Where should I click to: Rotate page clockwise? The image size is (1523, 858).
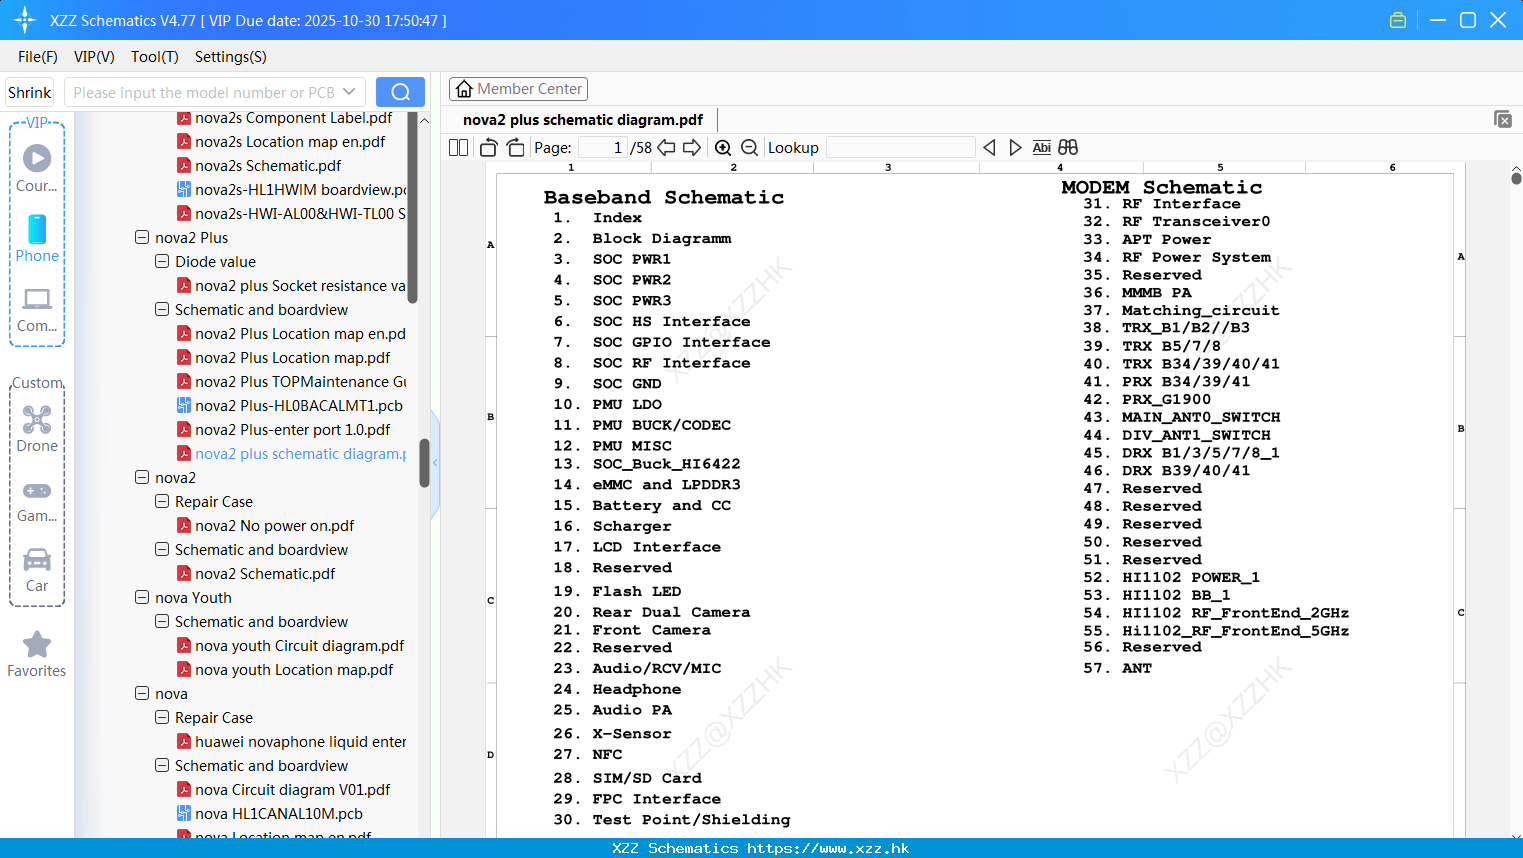point(515,148)
